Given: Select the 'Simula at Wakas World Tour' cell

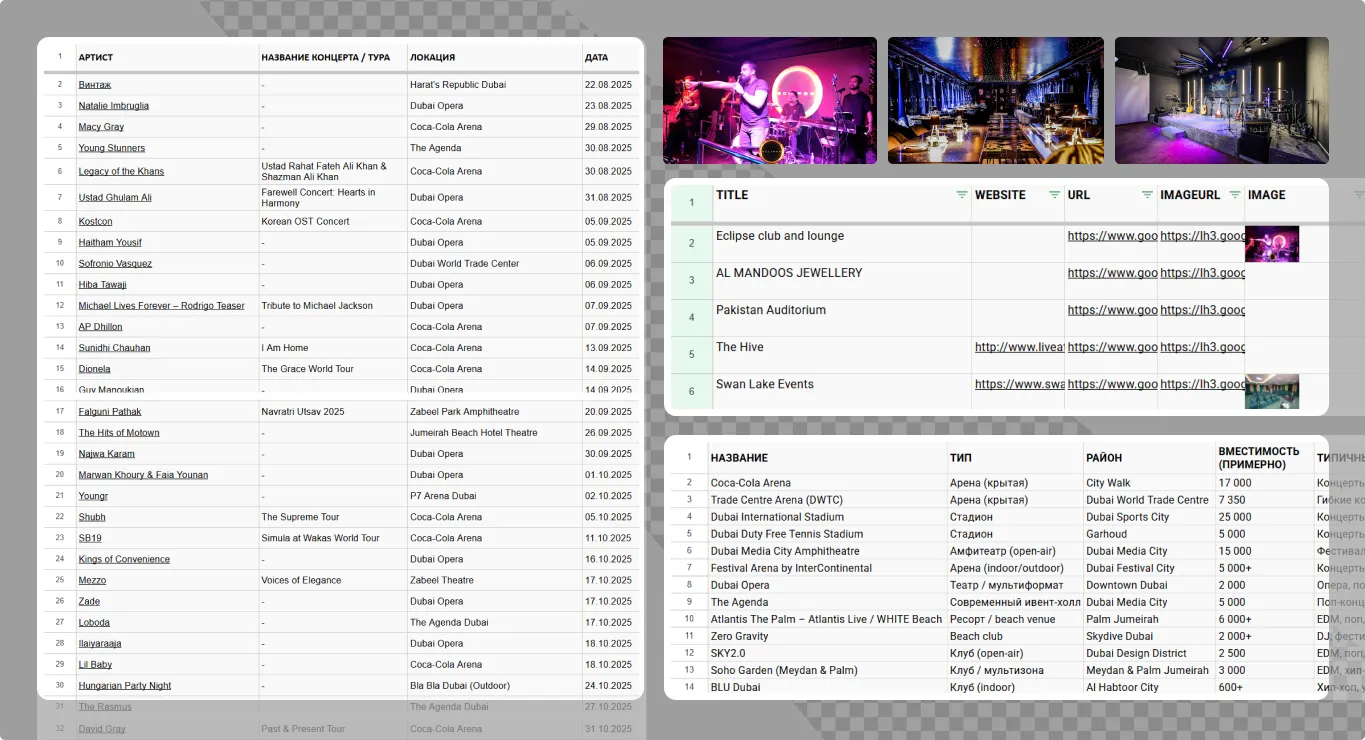Looking at the screenshot, I should coord(333,538).
